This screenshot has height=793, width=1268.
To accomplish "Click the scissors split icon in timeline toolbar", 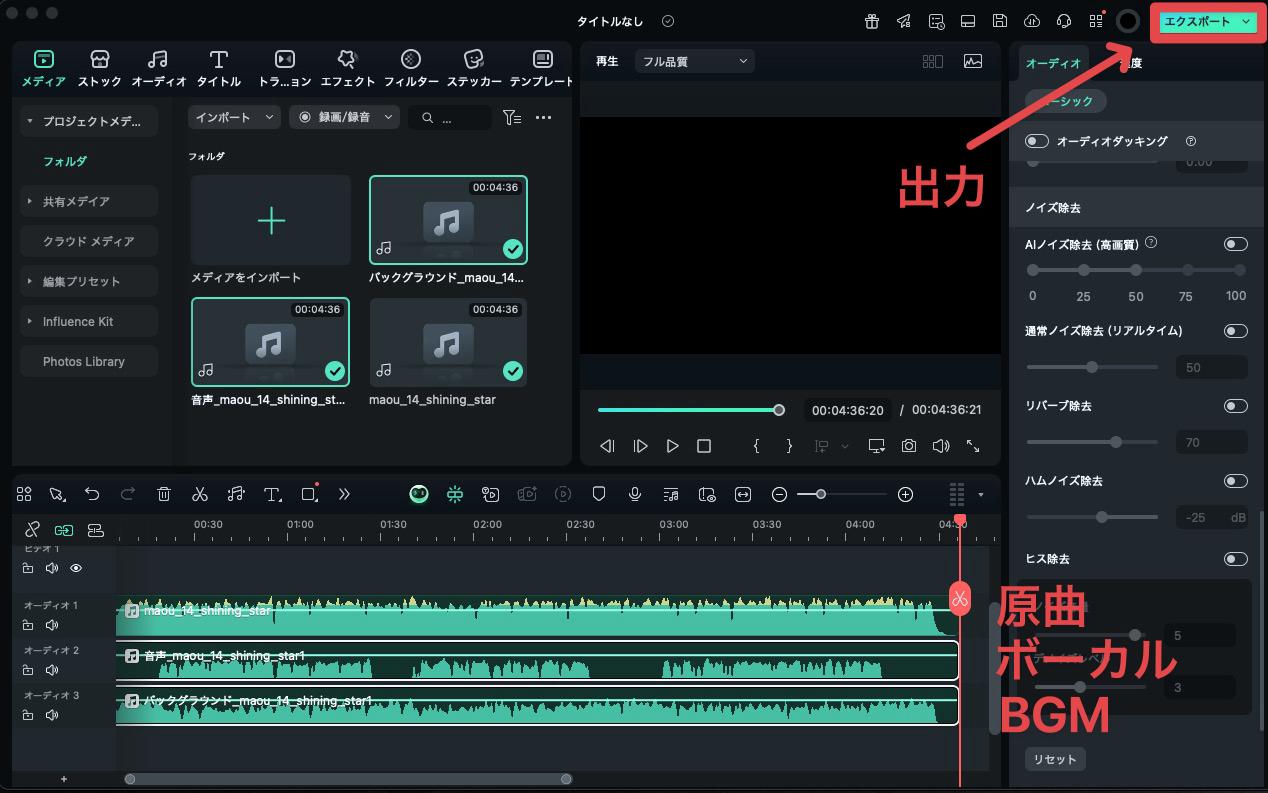I will pos(200,494).
